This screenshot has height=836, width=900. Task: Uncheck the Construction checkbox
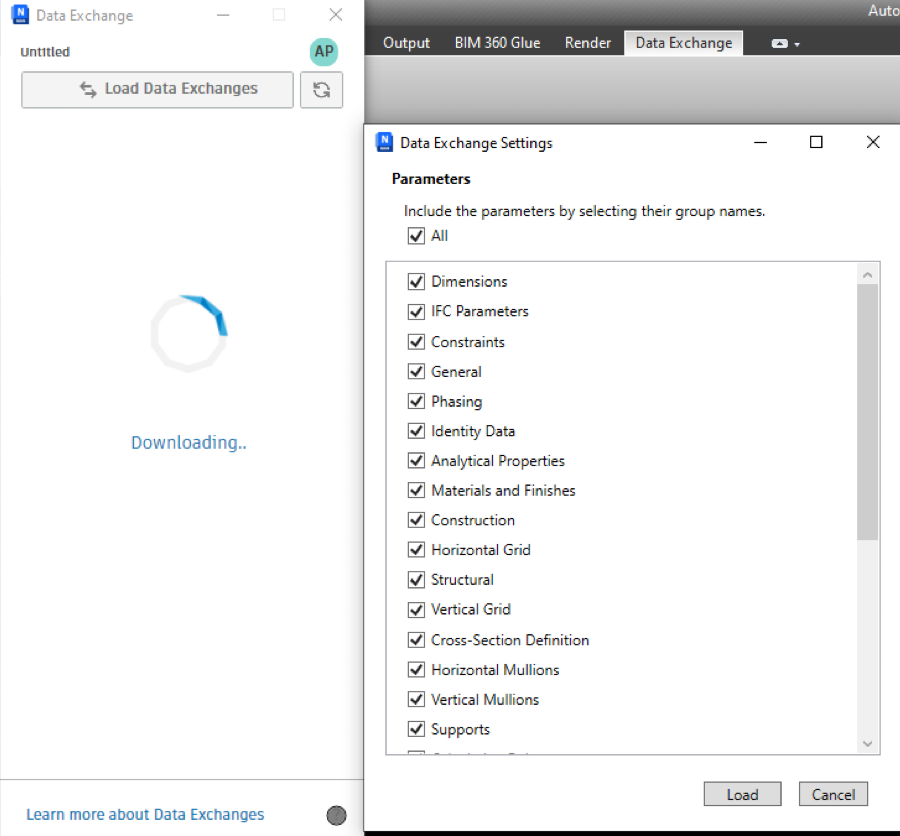tap(416, 520)
